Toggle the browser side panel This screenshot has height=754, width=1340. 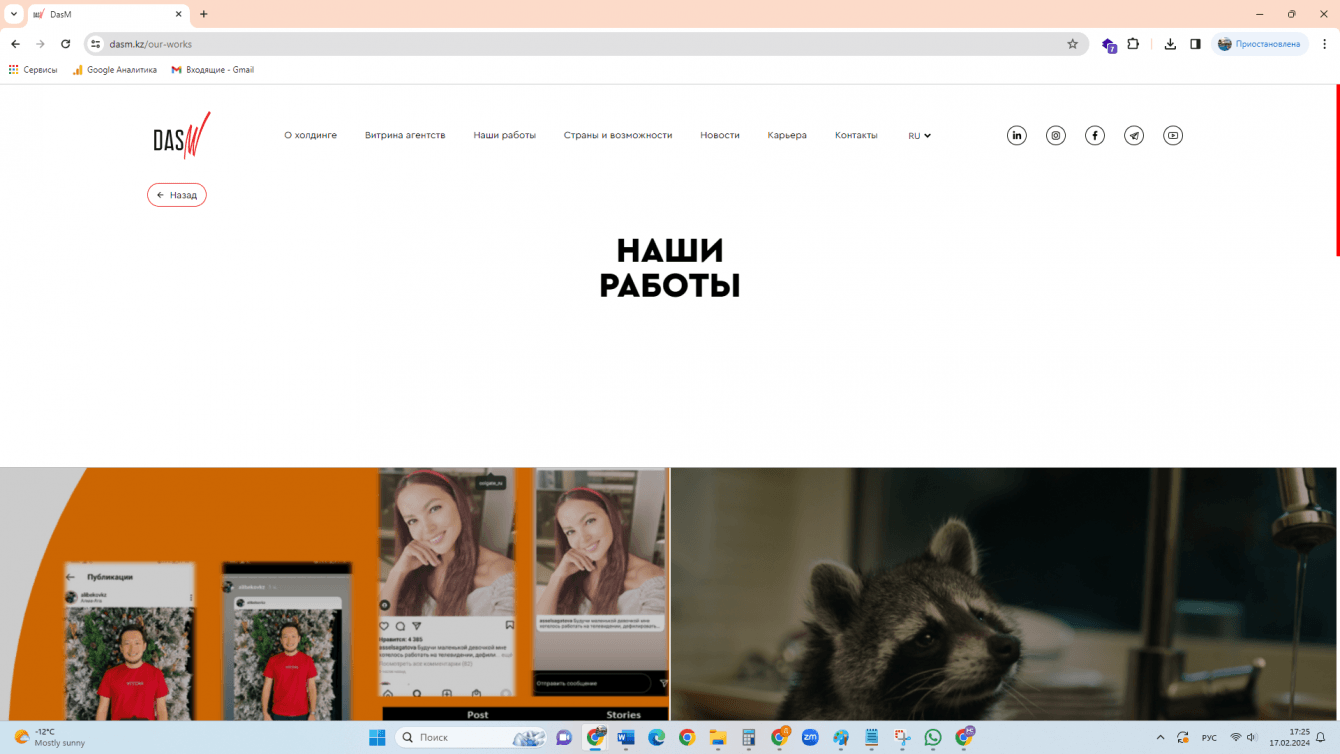tap(1195, 44)
